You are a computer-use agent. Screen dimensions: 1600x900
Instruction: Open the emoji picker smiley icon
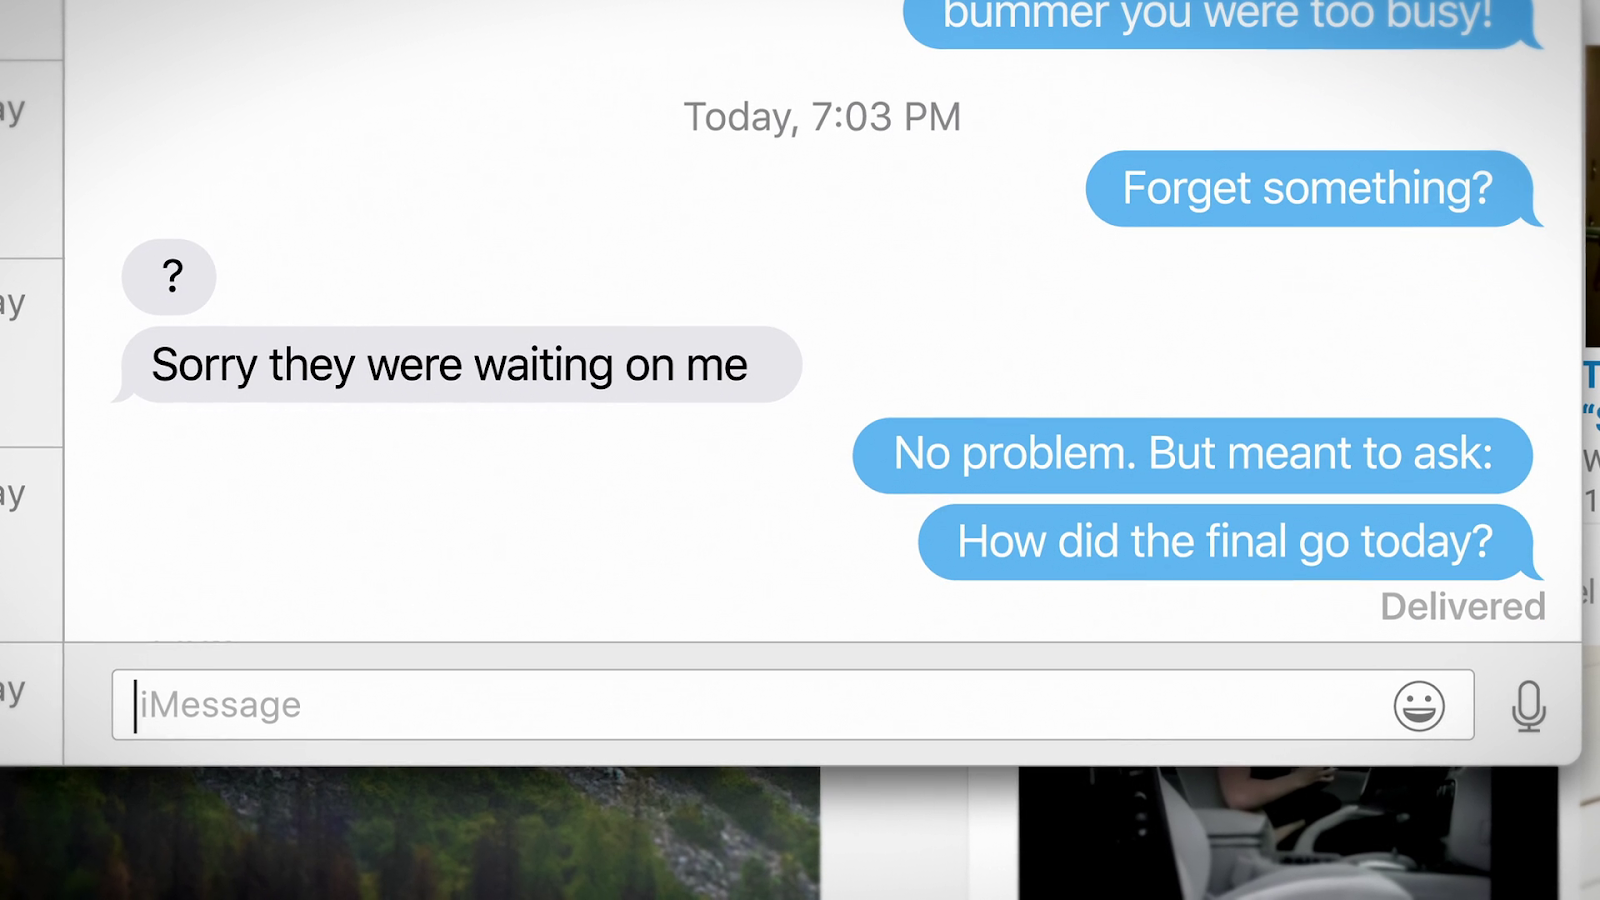pos(1419,706)
